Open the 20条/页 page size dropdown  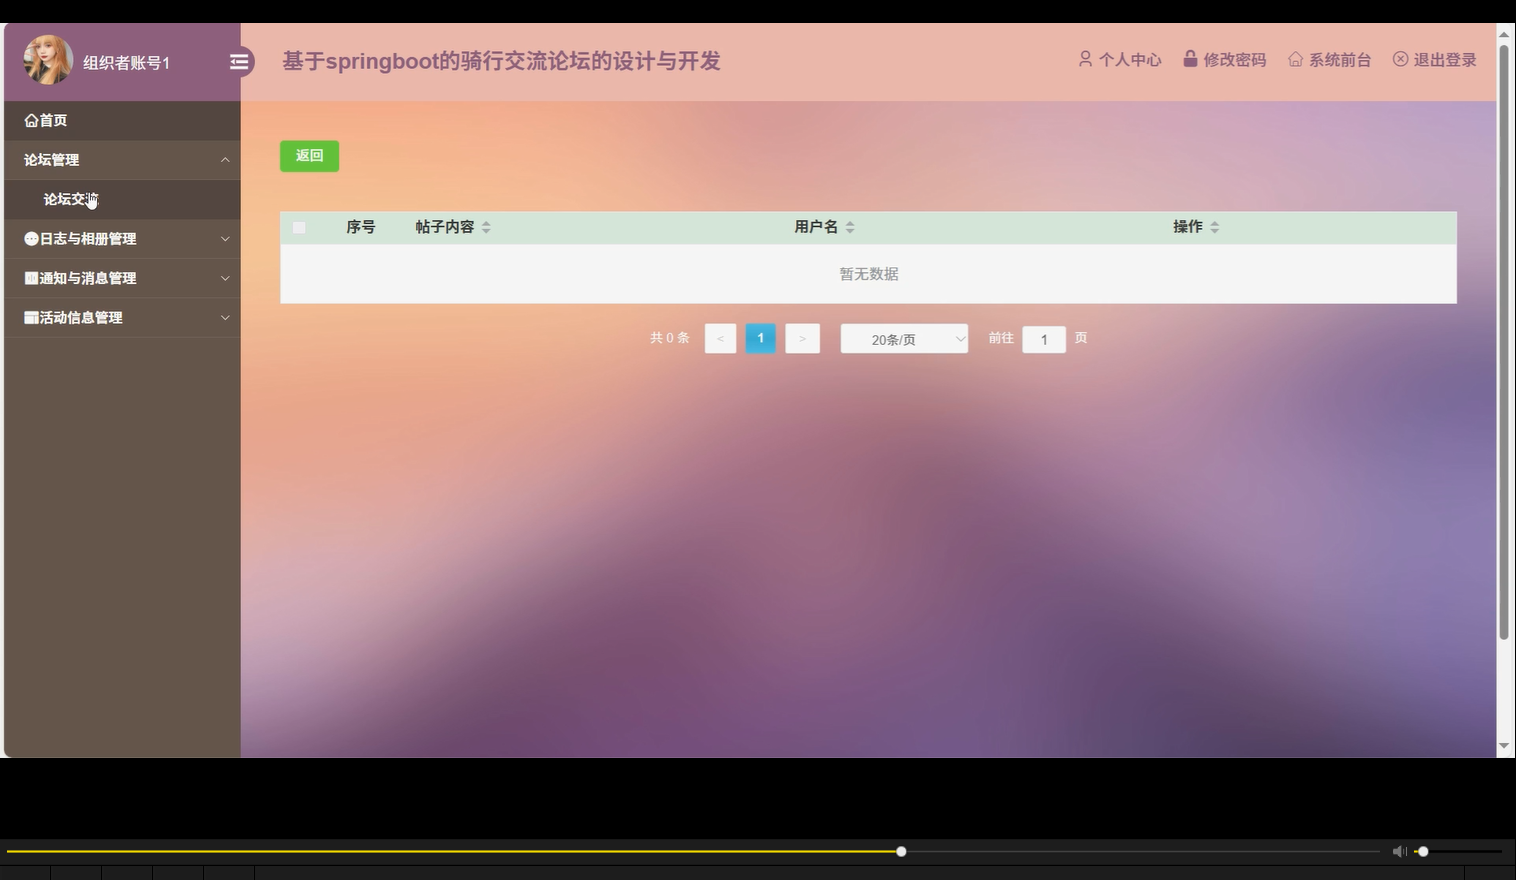[x=904, y=339]
